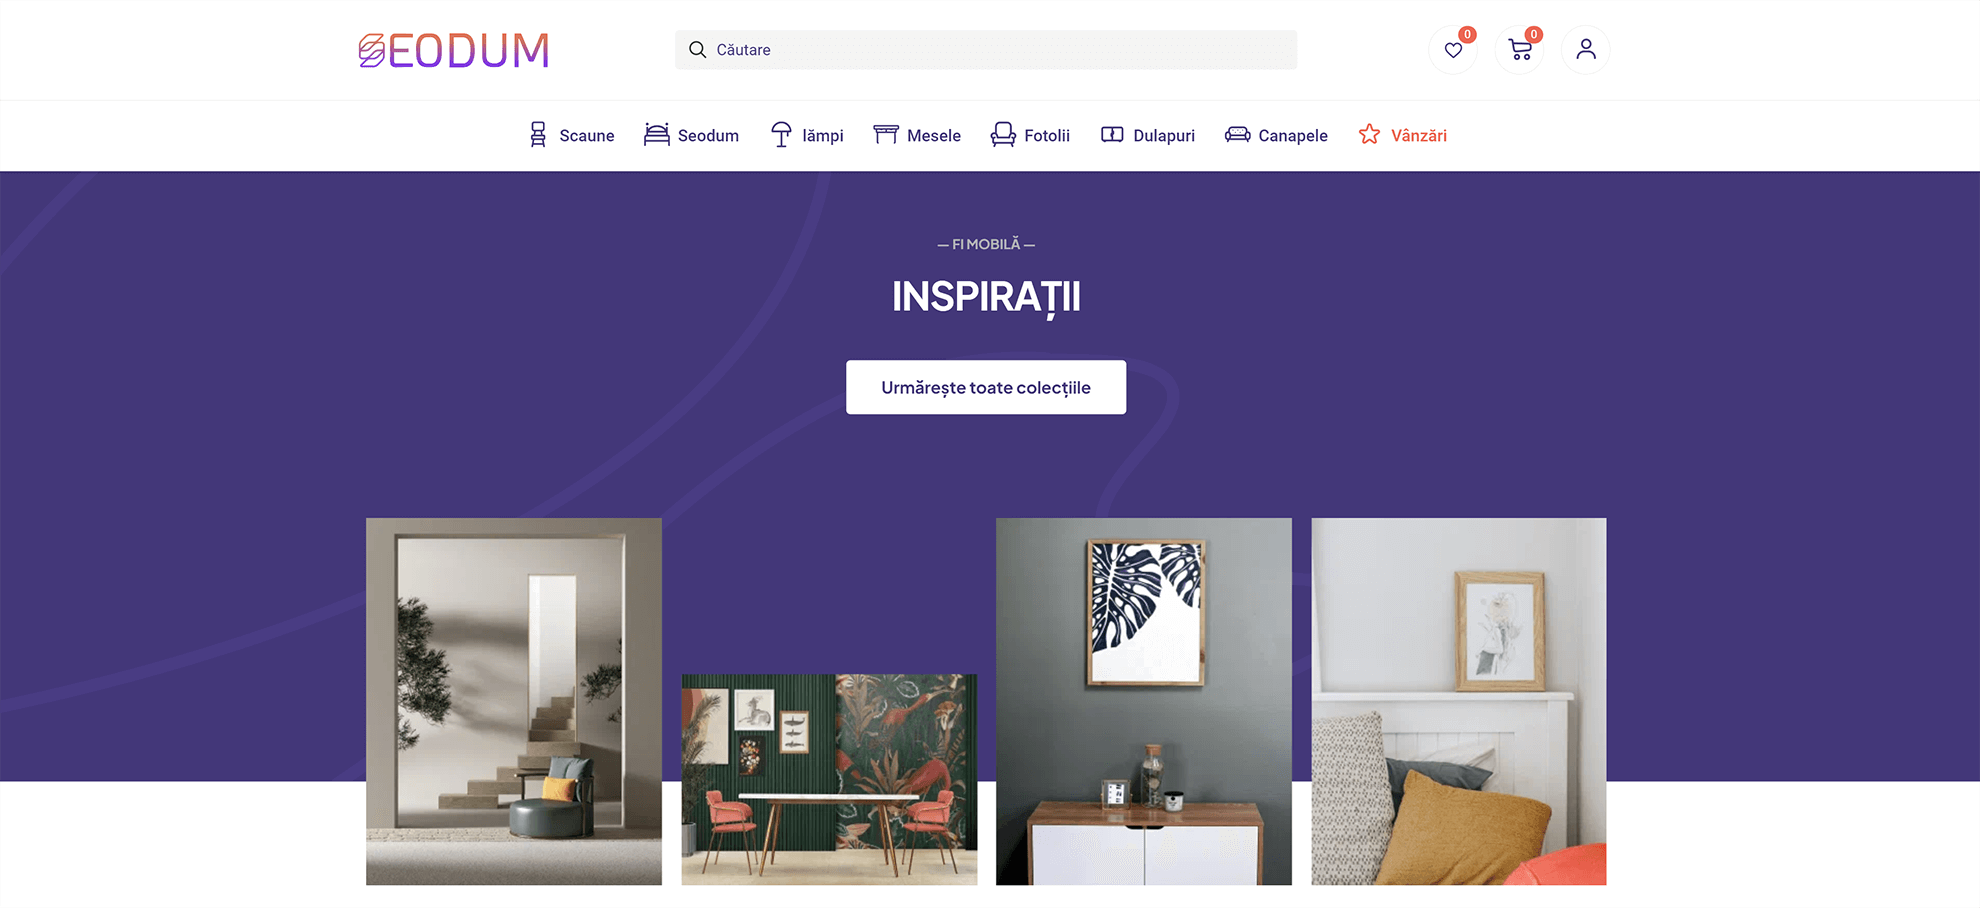Open the shopping cart icon
Image resolution: width=1980 pixels, height=908 pixels.
coord(1520,50)
